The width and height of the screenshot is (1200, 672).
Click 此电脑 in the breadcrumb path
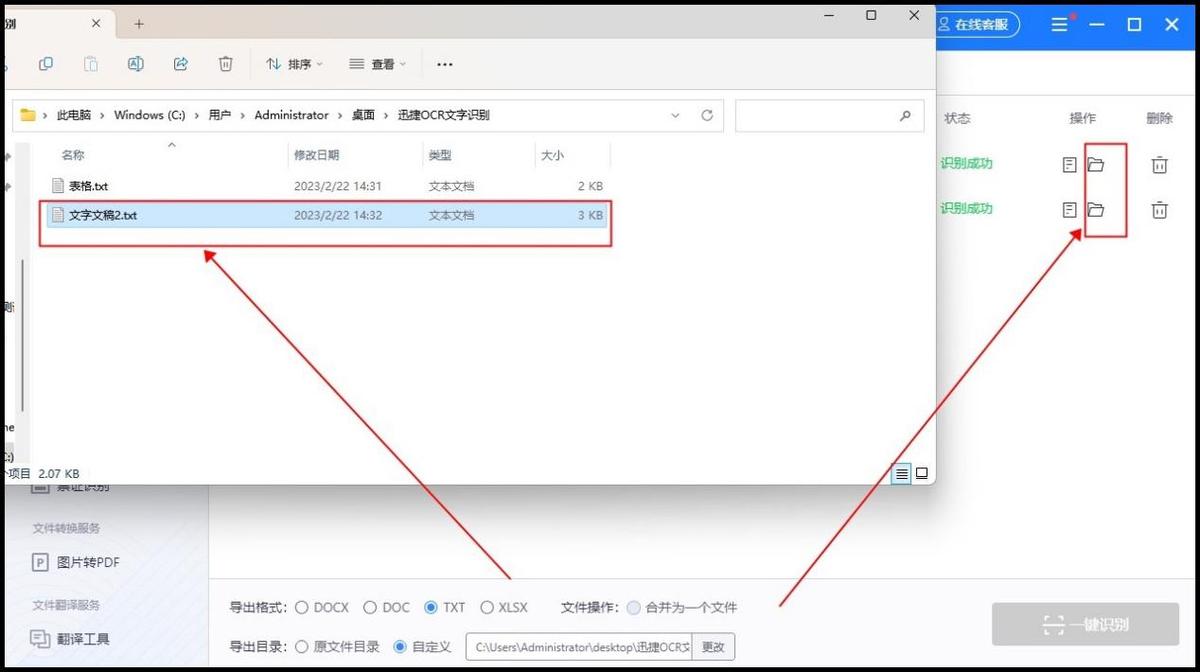click(73, 115)
